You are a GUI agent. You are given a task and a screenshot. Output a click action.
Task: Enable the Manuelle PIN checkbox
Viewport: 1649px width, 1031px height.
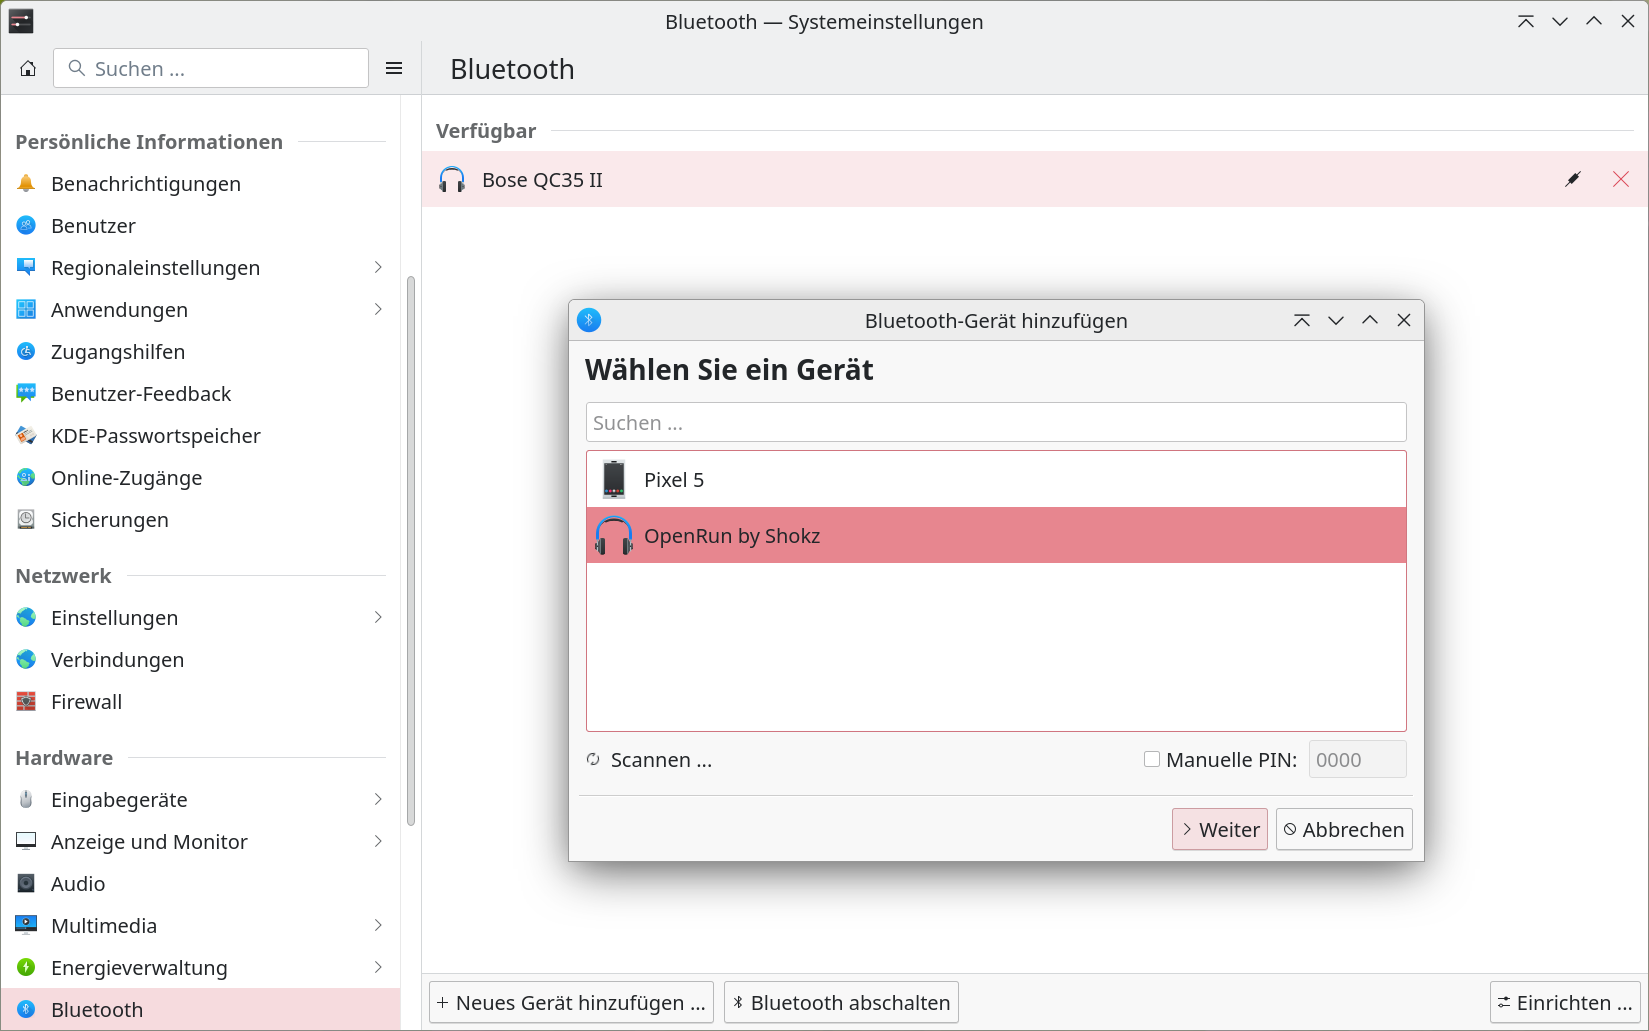pyautogui.click(x=1152, y=760)
